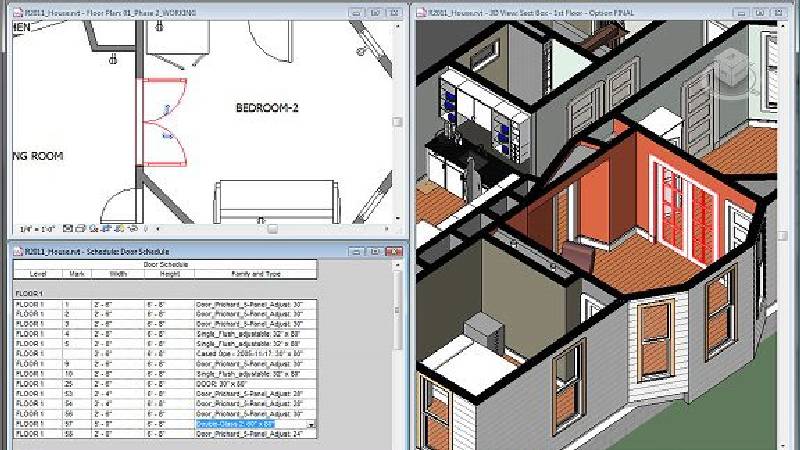800x450 pixels.
Task: Maximize the Door Schedule window
Action: pos(375,252)
